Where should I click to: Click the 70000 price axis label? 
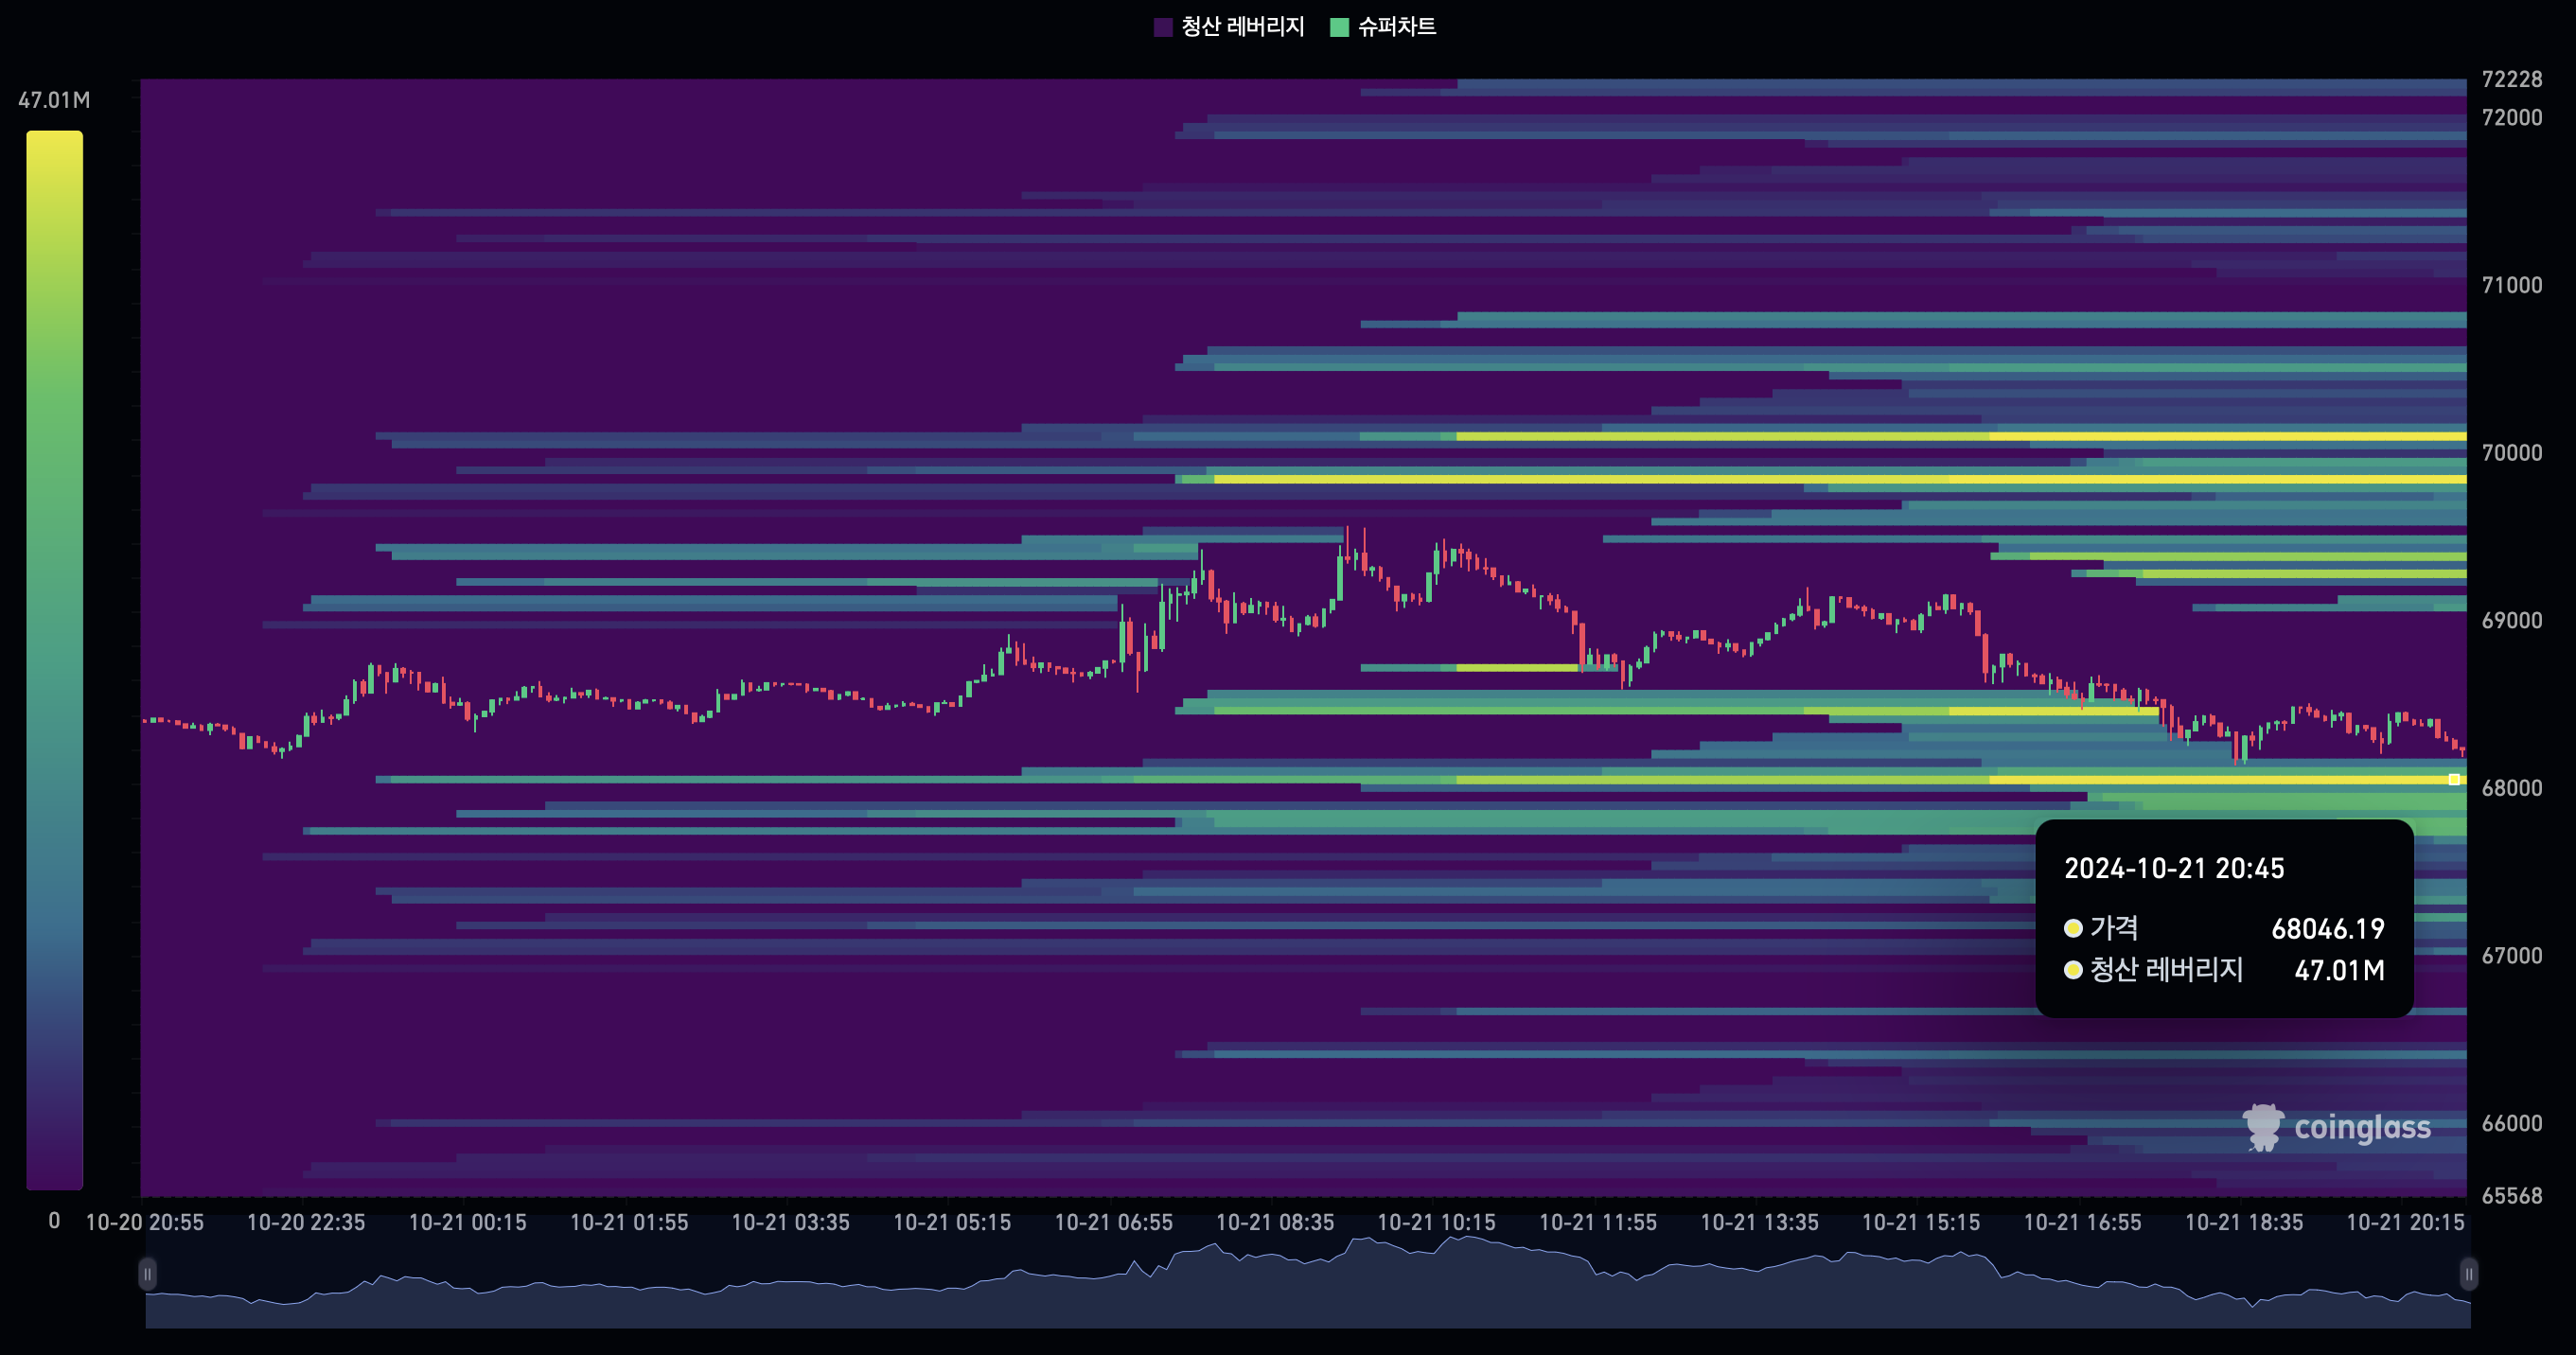pos(2512,453)
